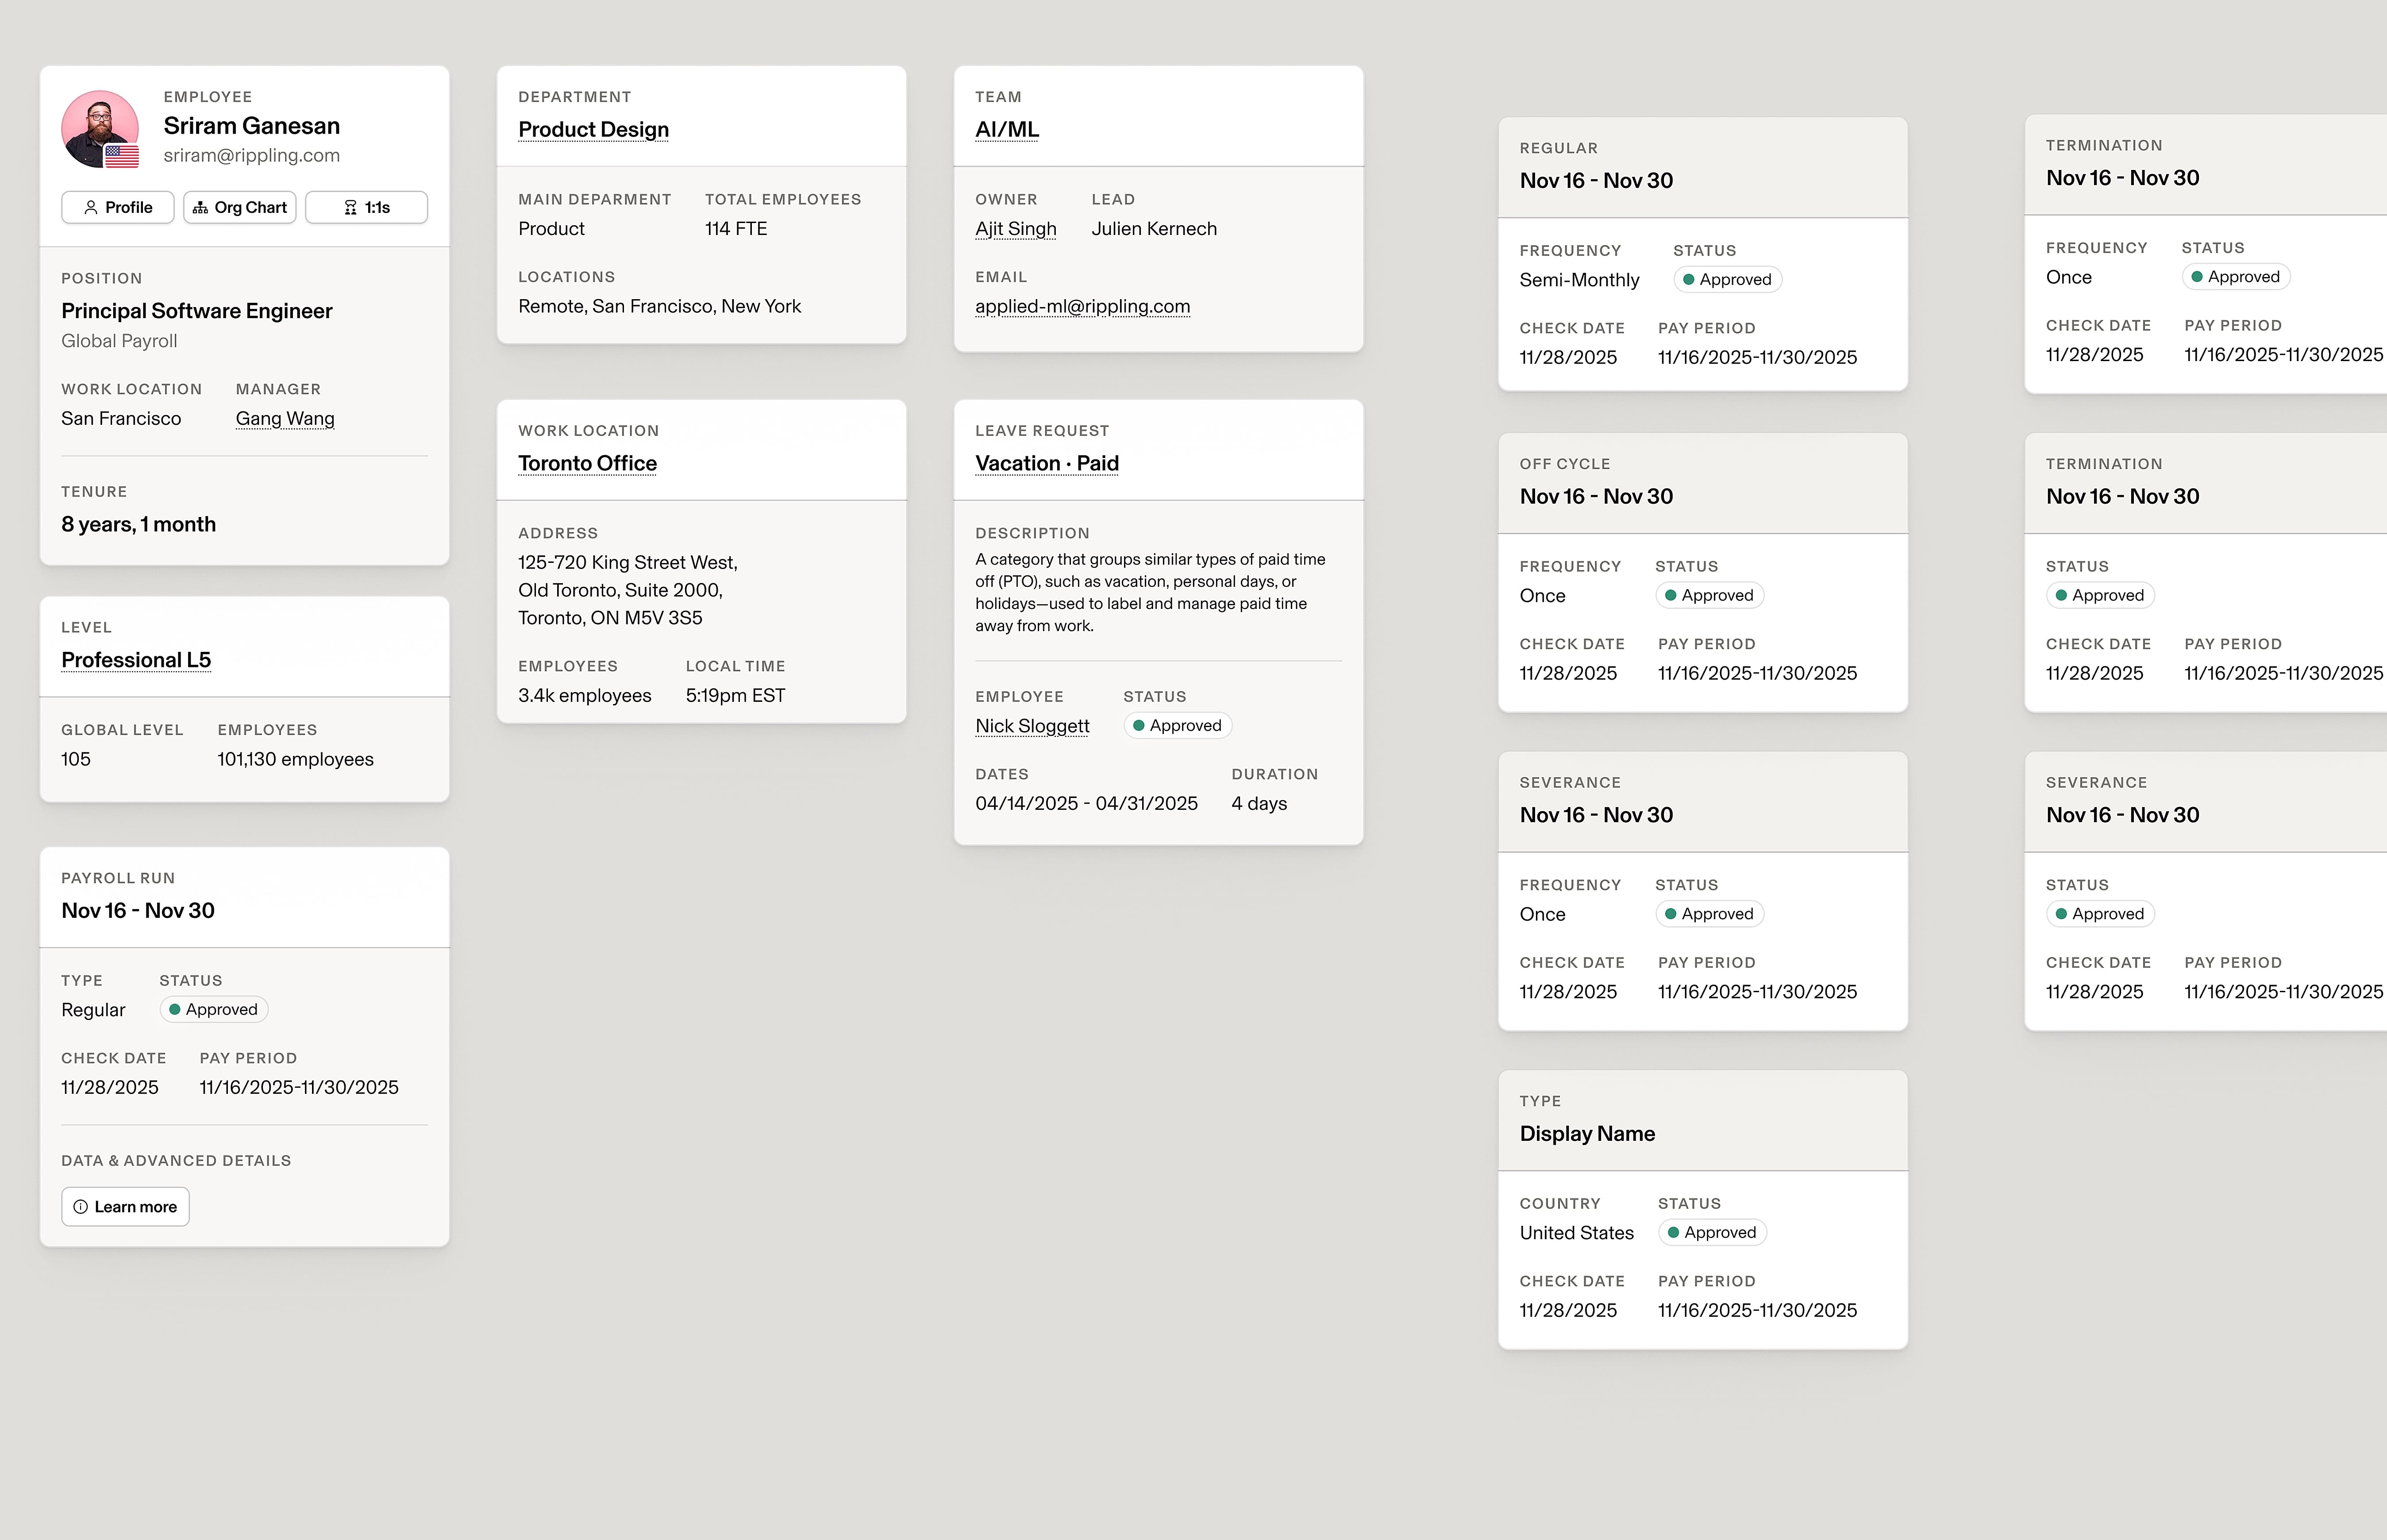
Task: Click the info icon in Learn more
Action: [81, 1207]
